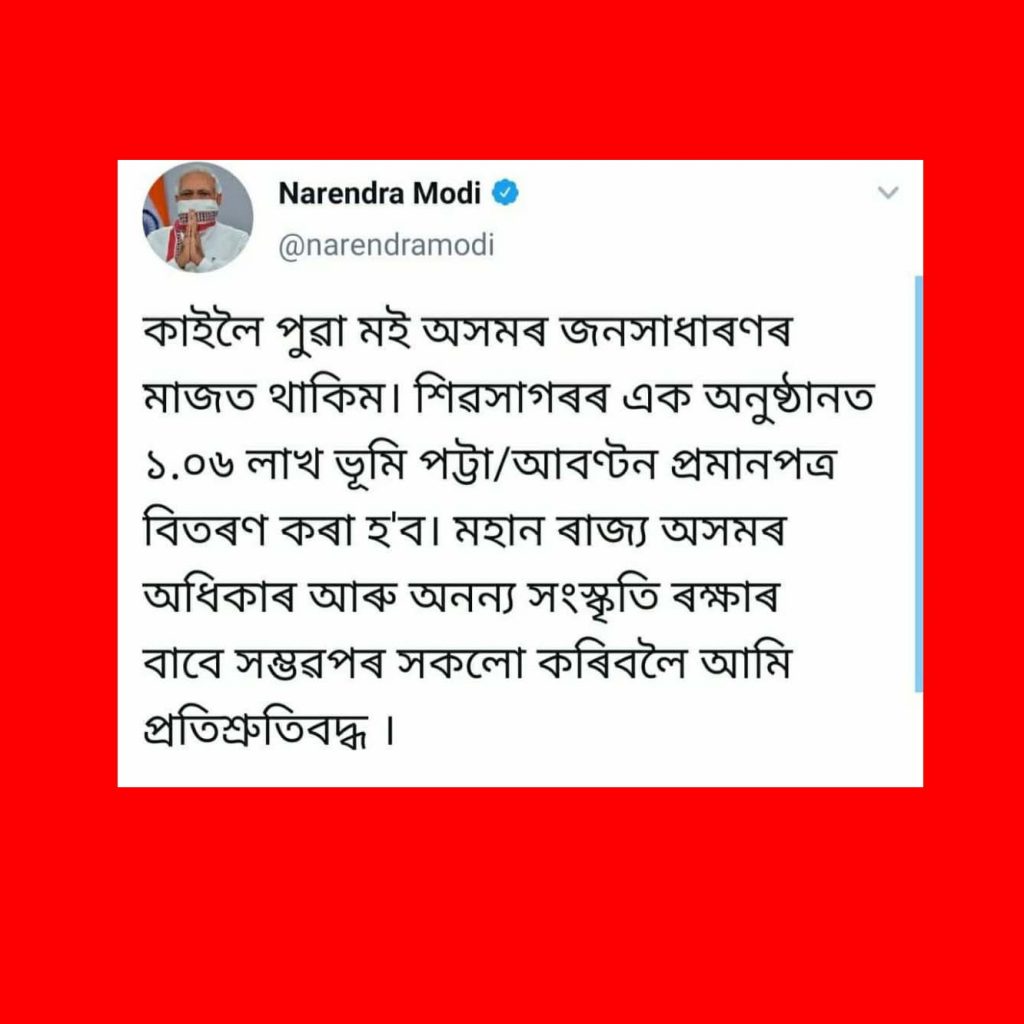1024x1024 pixels.
Task: Click the word কৰিবলৈ in the sixth line
Action: (612, 661)
